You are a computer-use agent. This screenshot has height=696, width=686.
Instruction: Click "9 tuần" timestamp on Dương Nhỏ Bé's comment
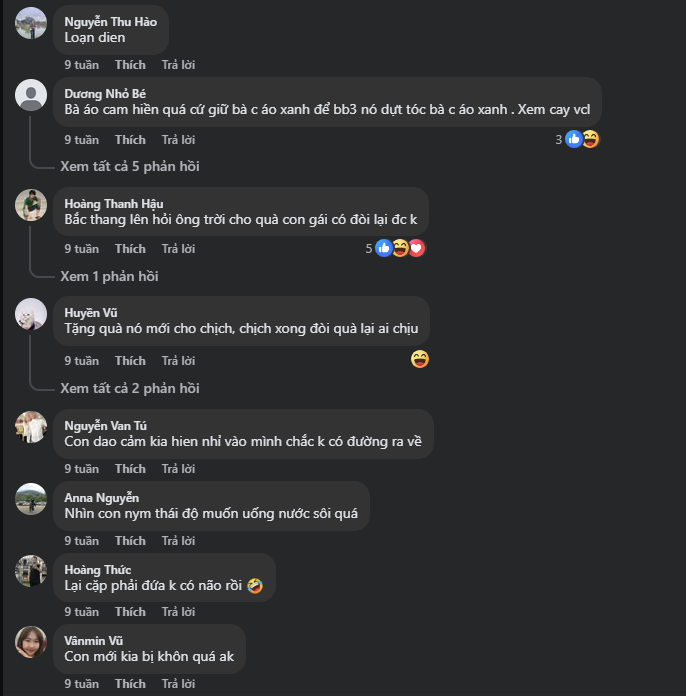click(82, 140)
